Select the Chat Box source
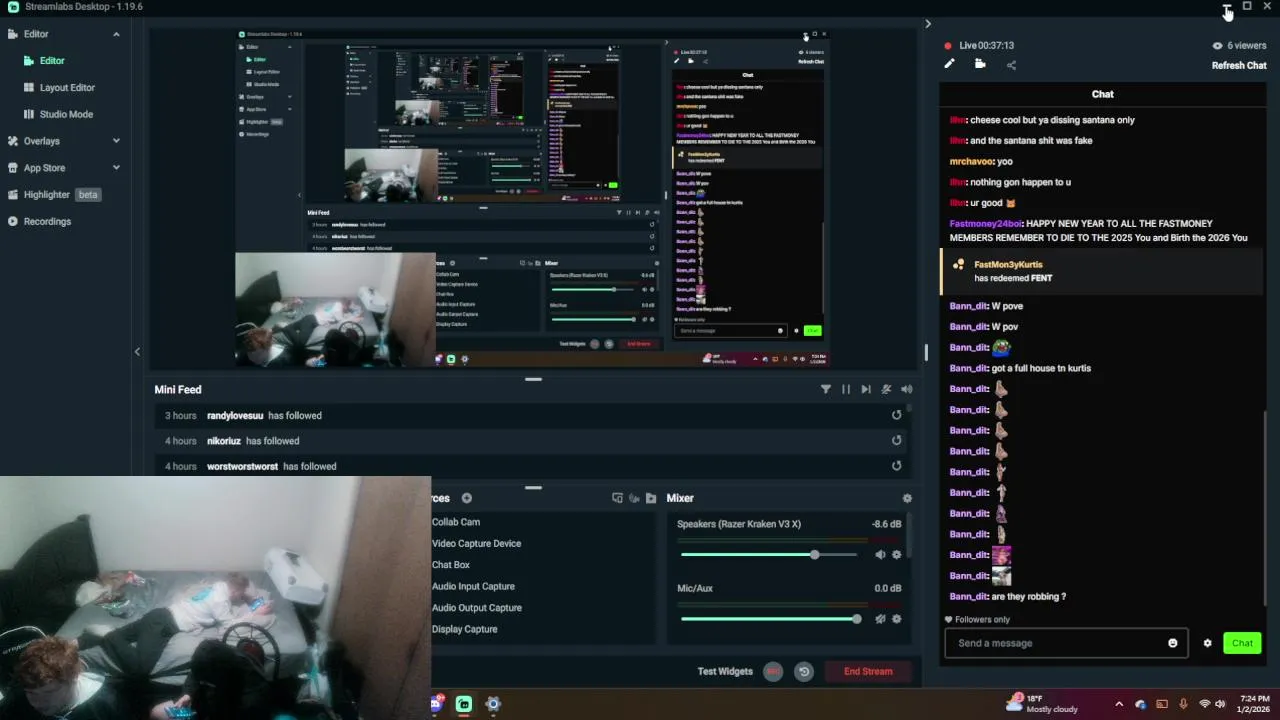This screenshot has height=720, width=1280. click(451, 565)
